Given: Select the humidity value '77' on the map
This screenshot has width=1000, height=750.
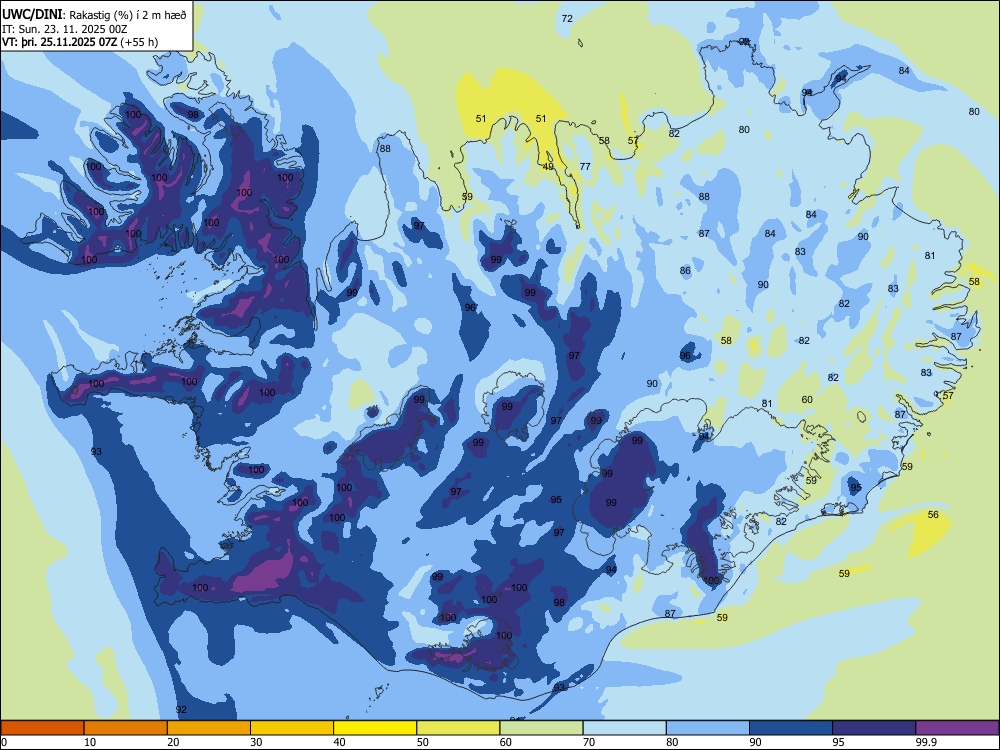Looking at the screenshot, I should (585, 166).
